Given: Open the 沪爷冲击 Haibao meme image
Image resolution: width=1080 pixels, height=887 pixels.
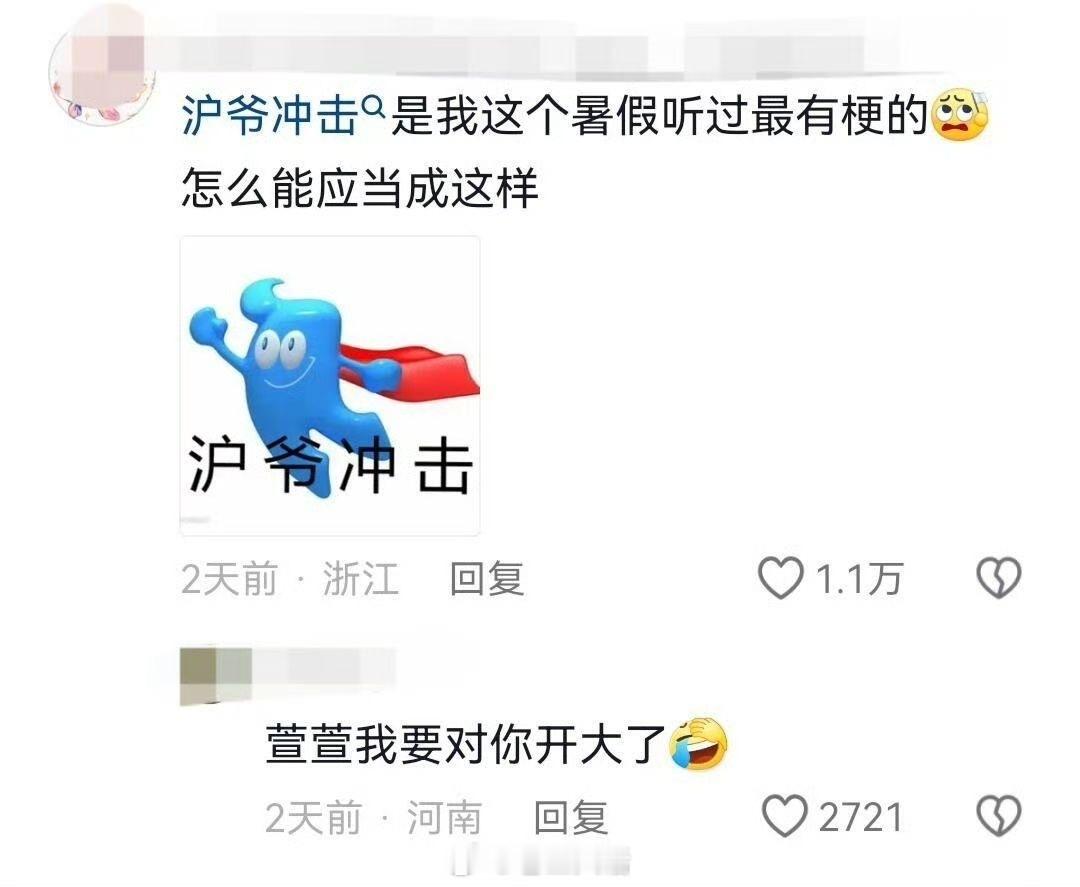Looking at the screenshot, I should [330, 386].
